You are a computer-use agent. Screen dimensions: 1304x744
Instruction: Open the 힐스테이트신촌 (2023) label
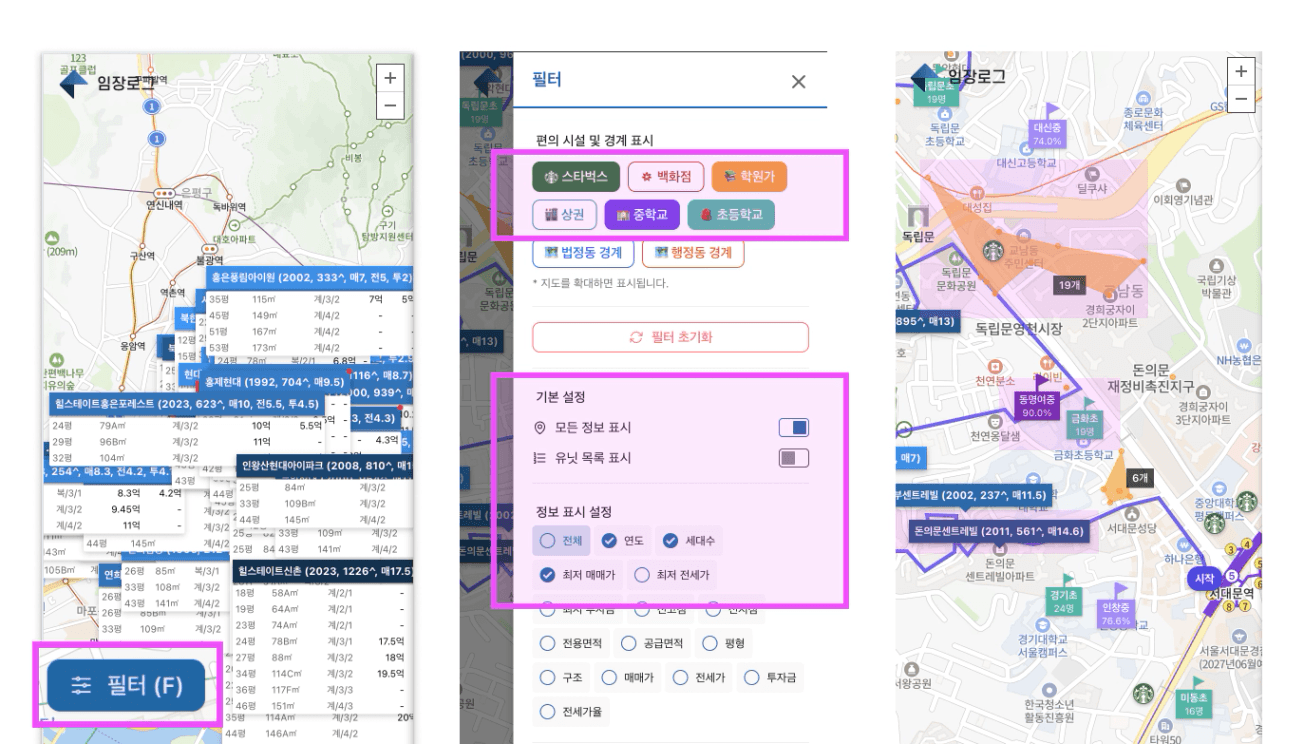323,571
